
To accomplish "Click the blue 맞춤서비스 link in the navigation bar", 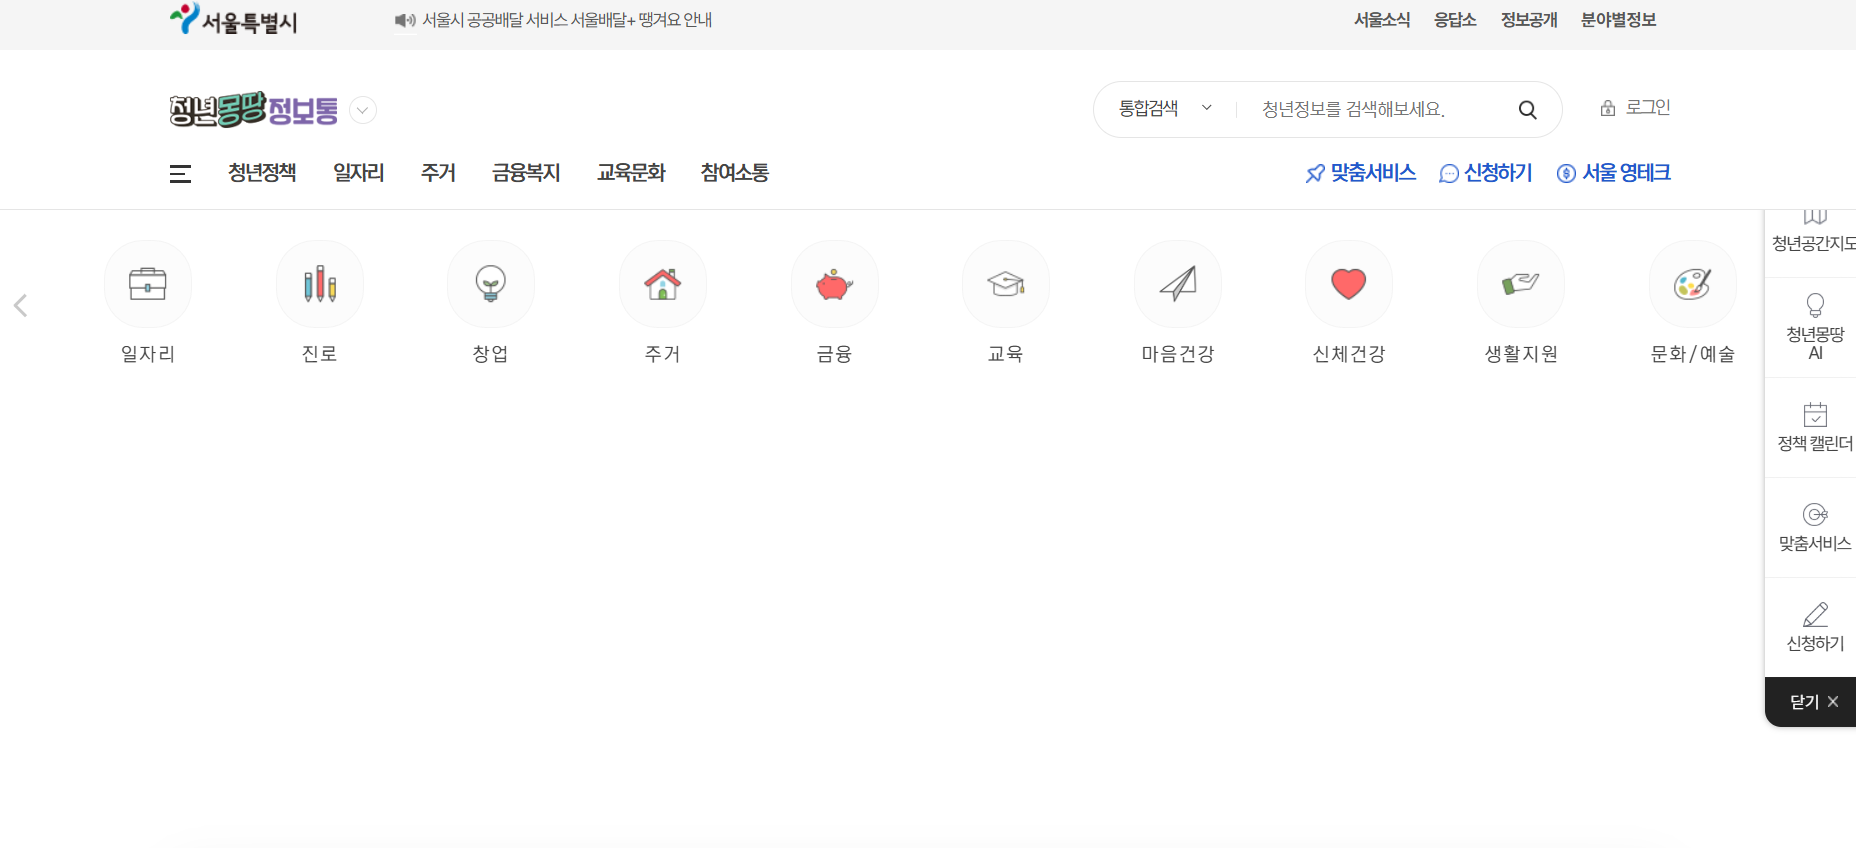I will (x=1360, y=173).
